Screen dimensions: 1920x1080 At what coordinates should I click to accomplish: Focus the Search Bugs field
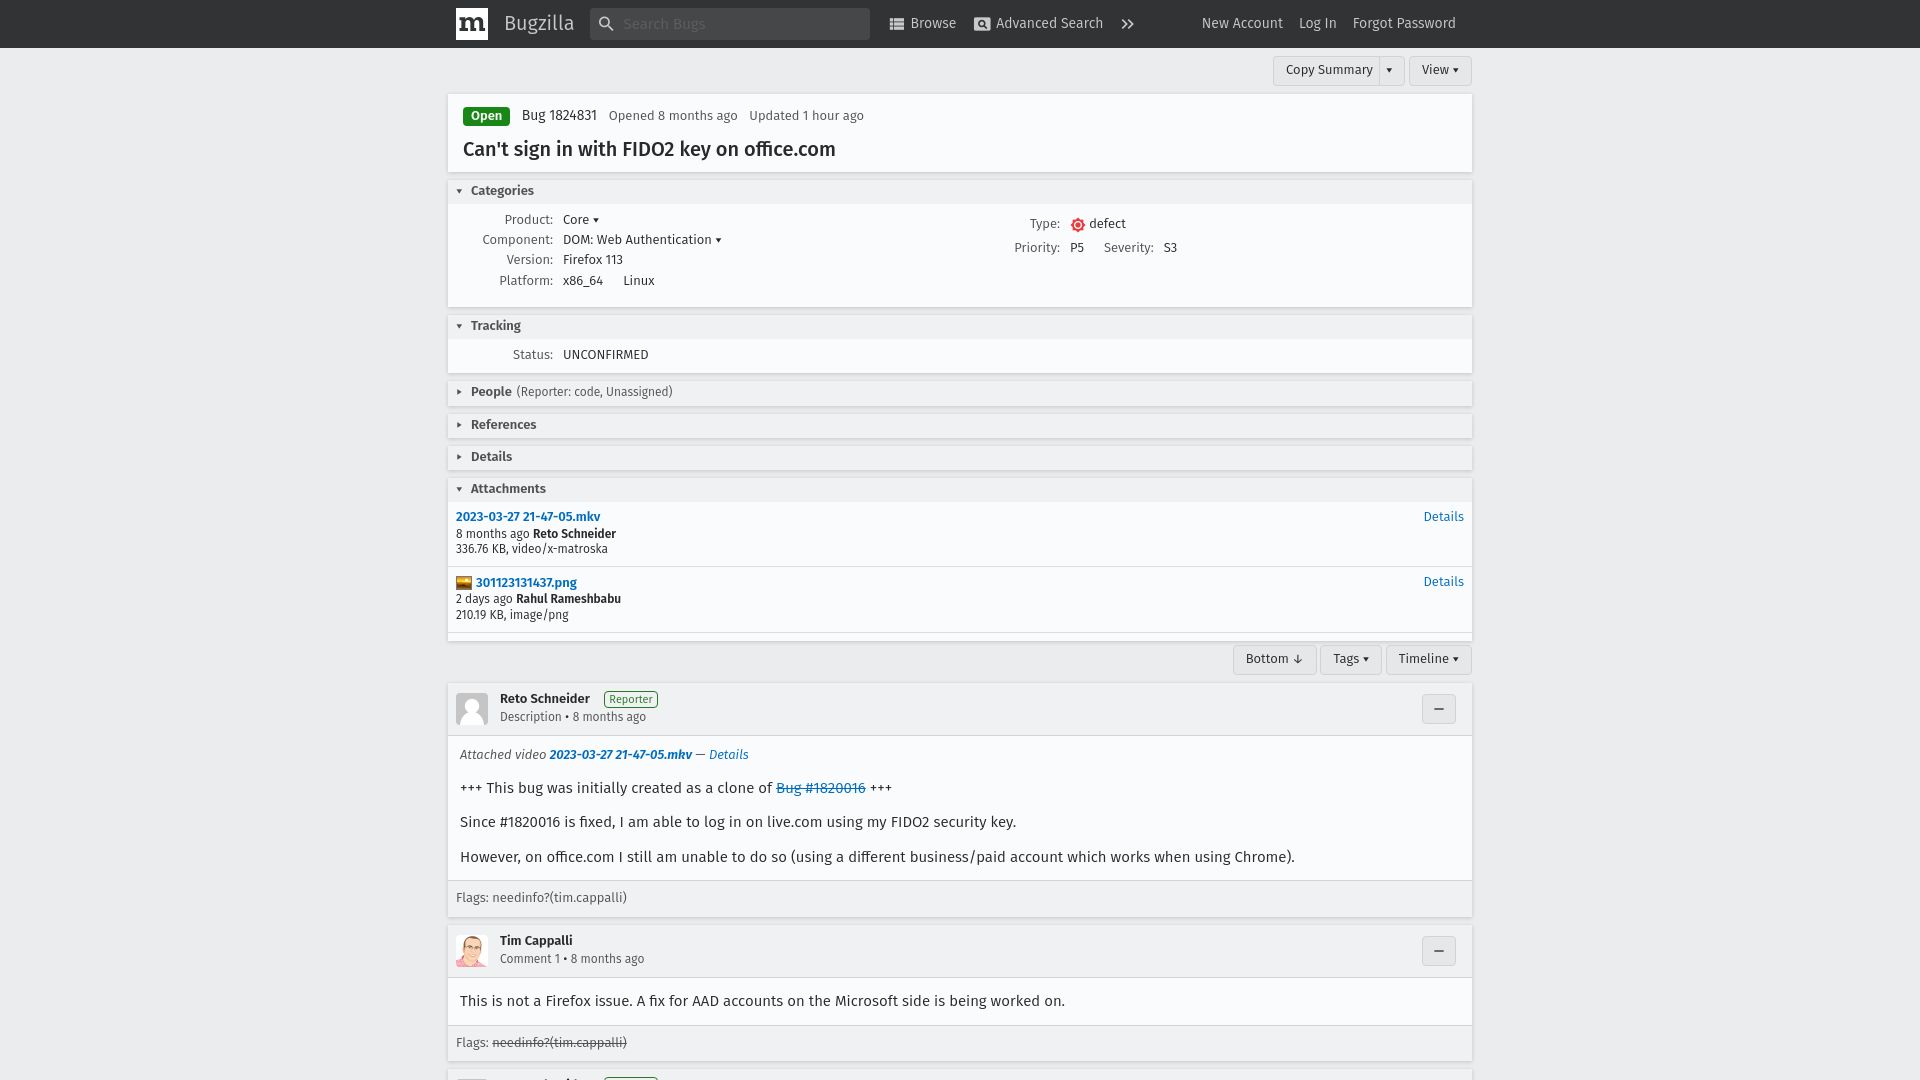[x=730, y=24]
